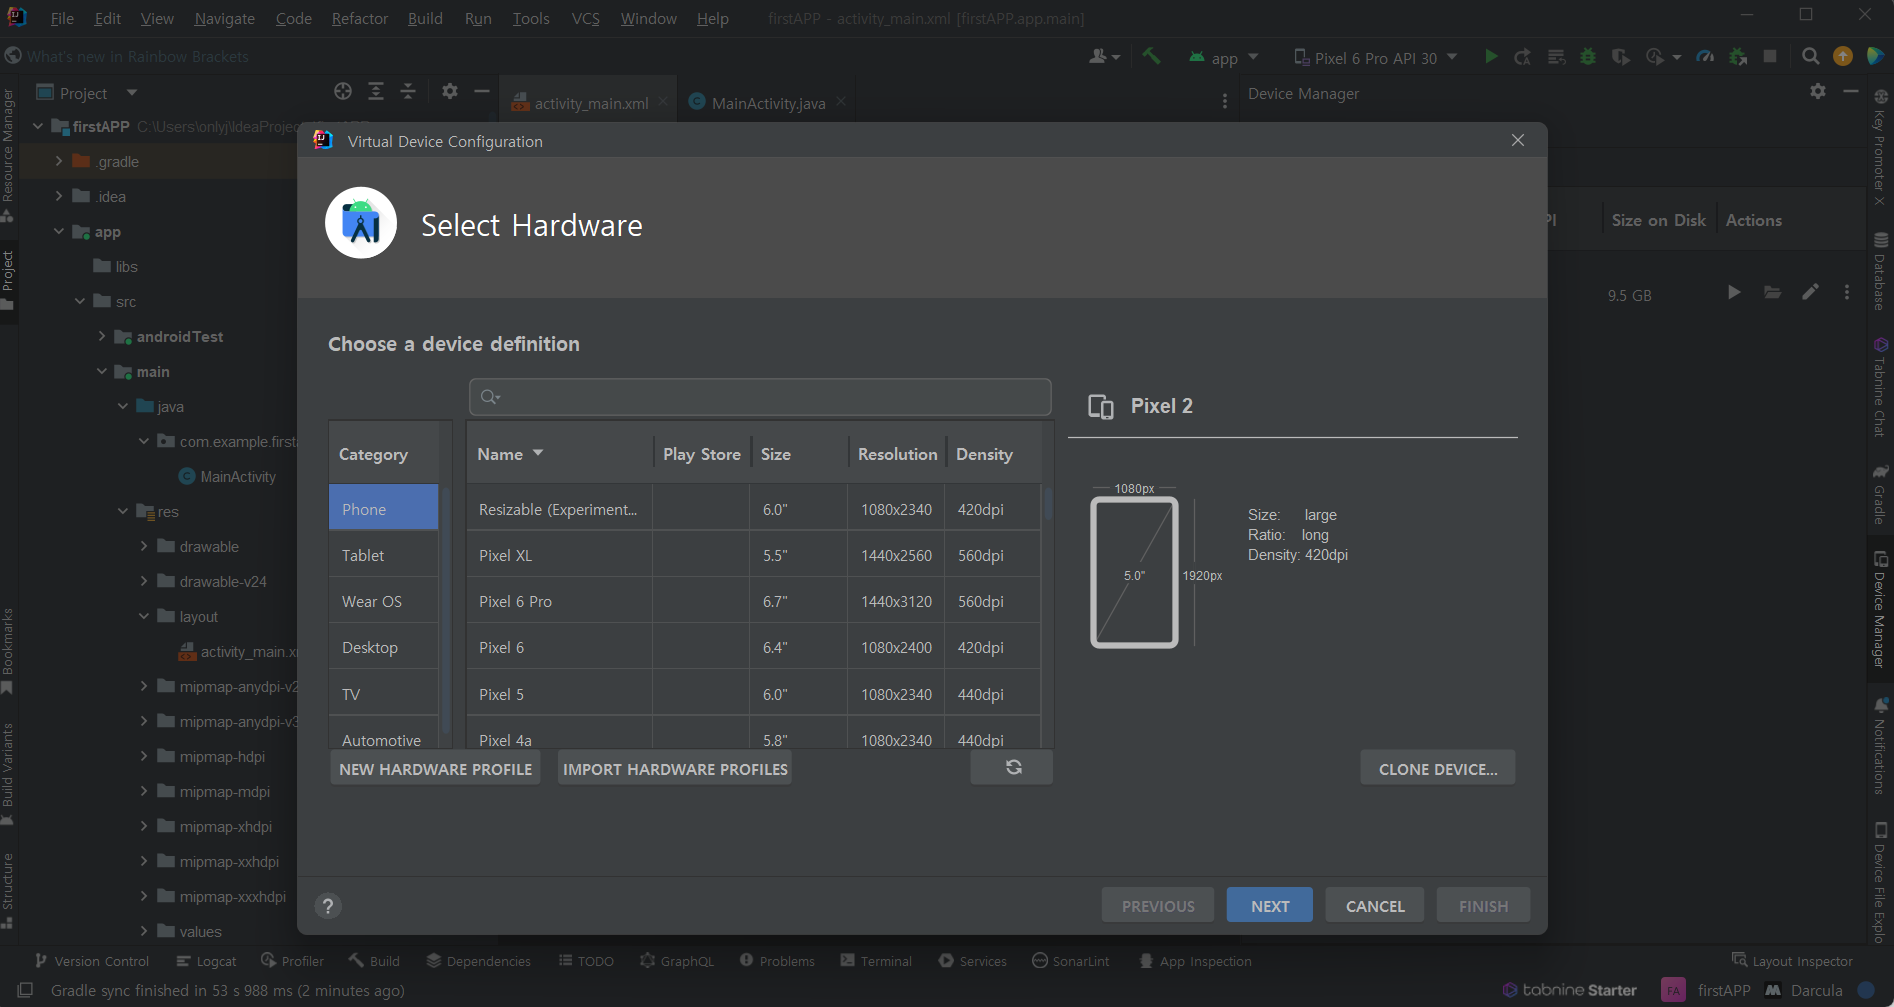The image size is (1894, 1007).
Task: Click the Stop square icon in toolbar
Action: pos(1770,57)
